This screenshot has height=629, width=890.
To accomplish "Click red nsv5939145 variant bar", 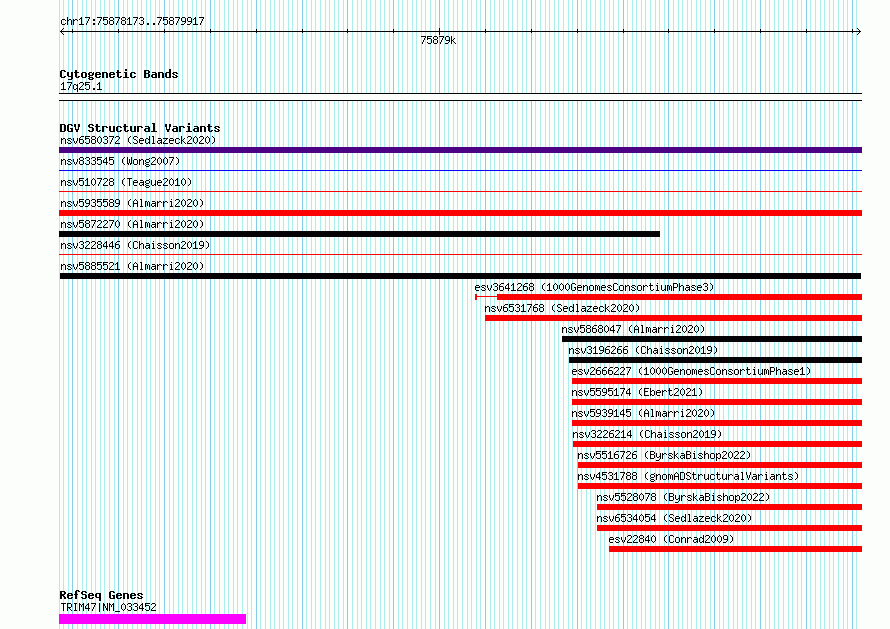I will [717, 423].
